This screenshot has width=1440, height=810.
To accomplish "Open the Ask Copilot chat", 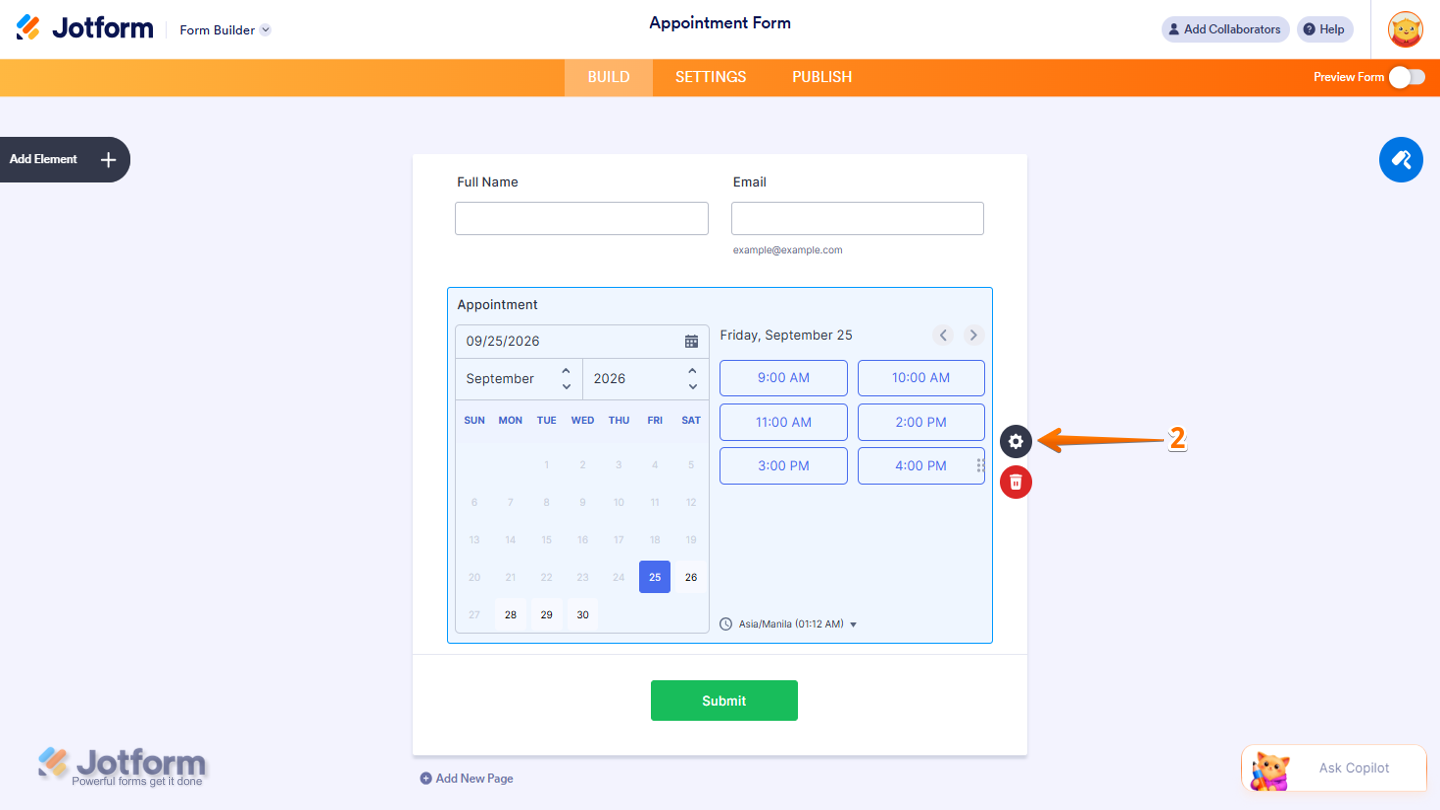I will [x=1334, y=768].
